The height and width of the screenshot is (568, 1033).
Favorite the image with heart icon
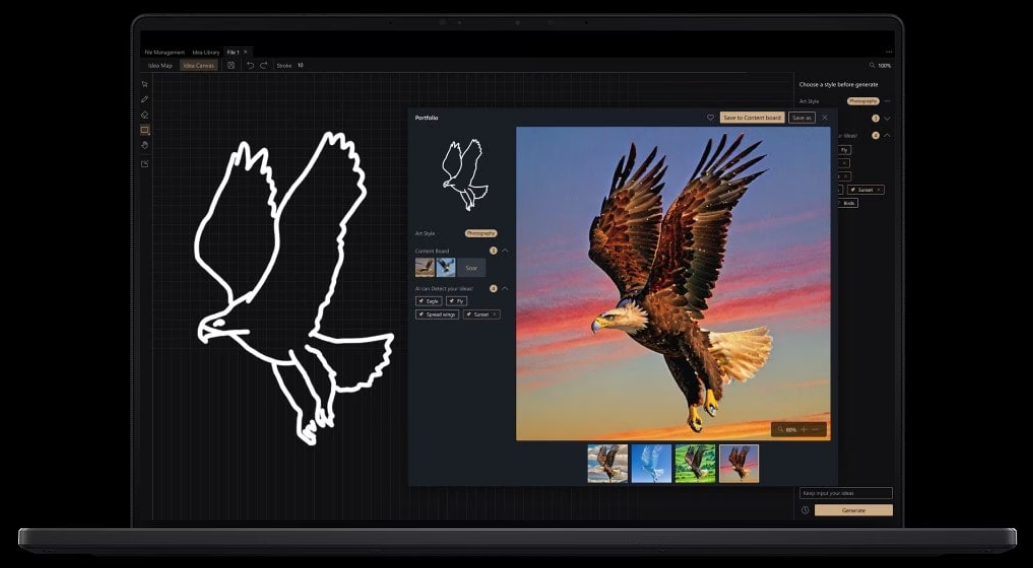click(711, 117)
